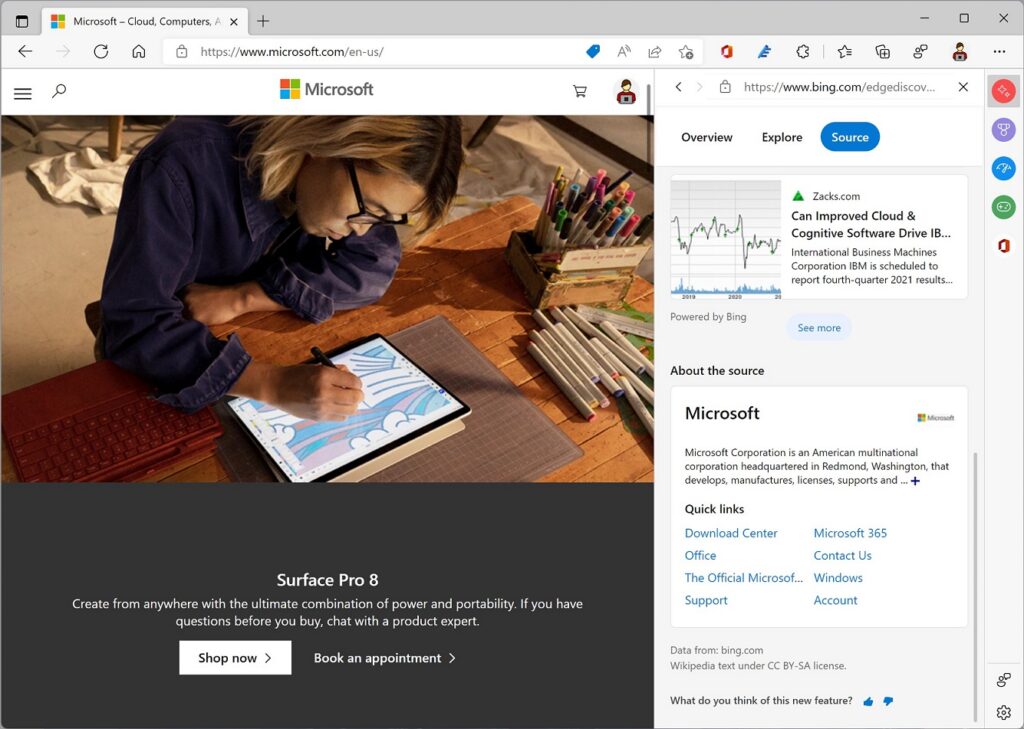The width and height of the screenshot is (1024, 729).
Task: Open the Favorites star-list icon
Action: click(844, 51)
